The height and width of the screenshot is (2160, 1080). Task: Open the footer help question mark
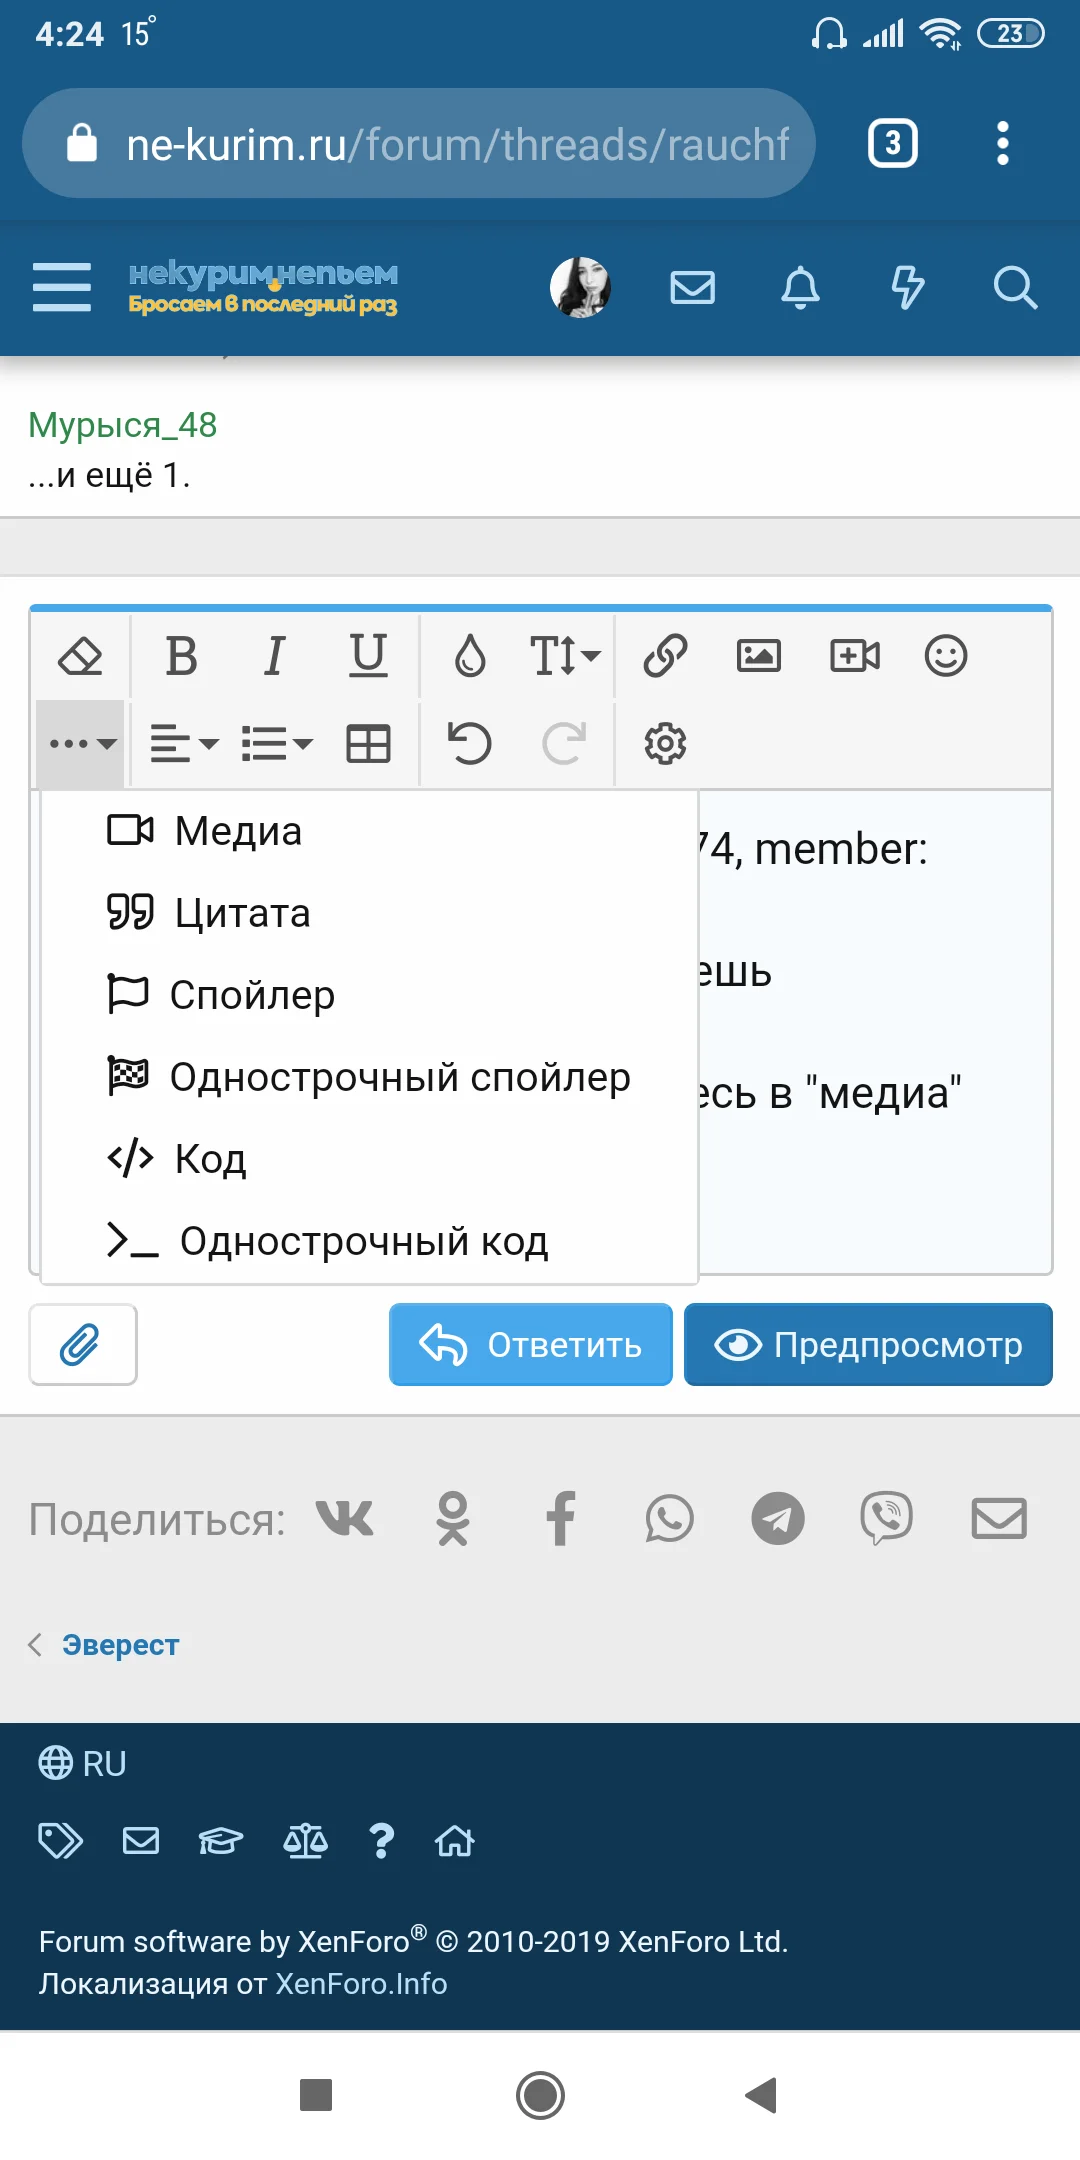coord(381,1840)
